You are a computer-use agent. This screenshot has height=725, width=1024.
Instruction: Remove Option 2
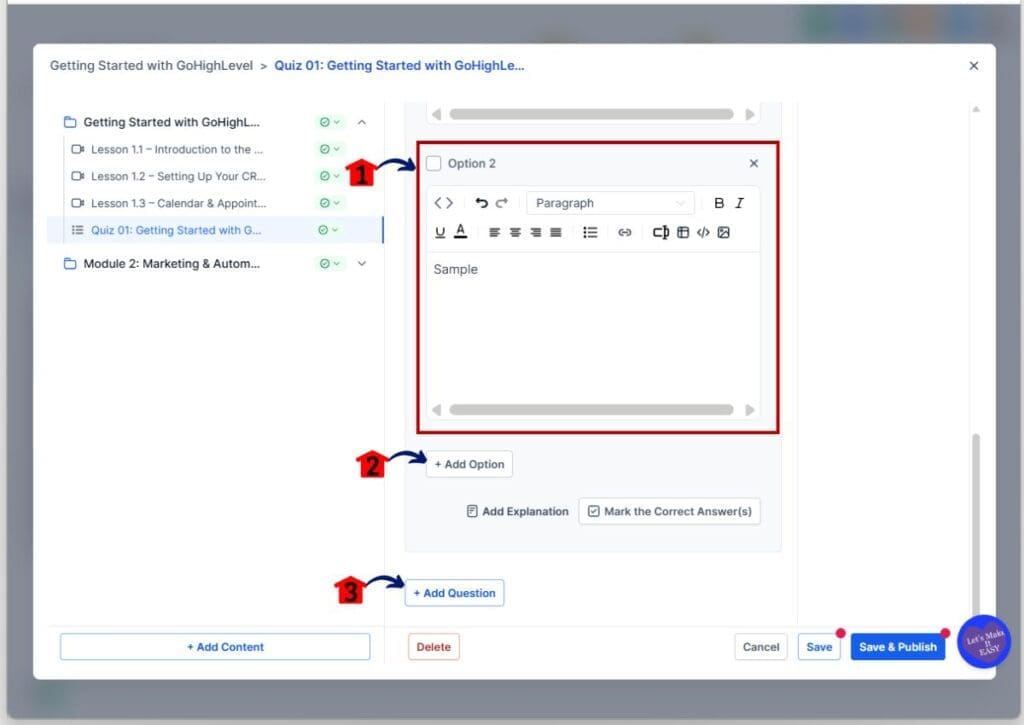coord(754,163)
